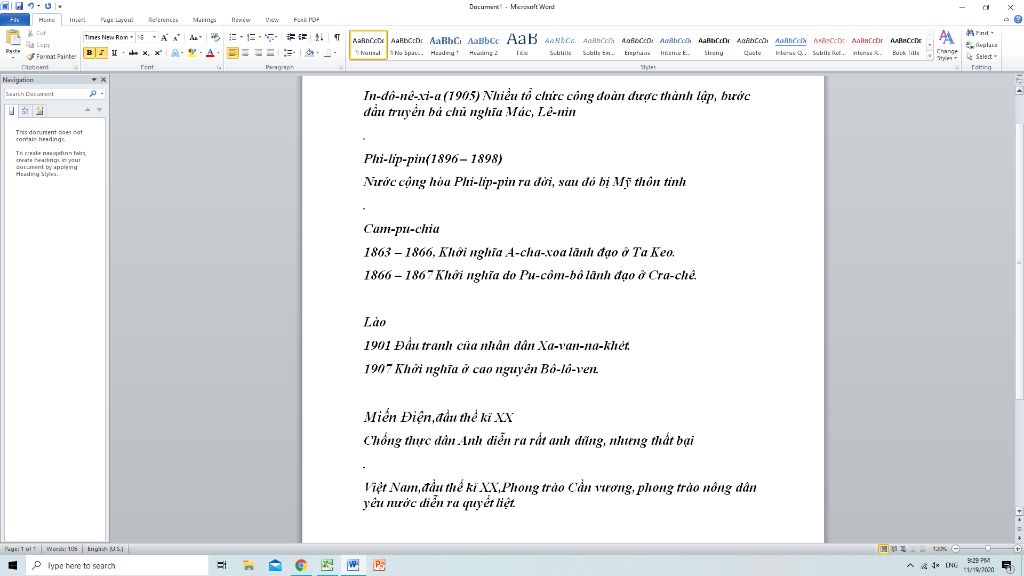Open the font size dropdown
The image size is (1024, 576).
pos(154,38)
